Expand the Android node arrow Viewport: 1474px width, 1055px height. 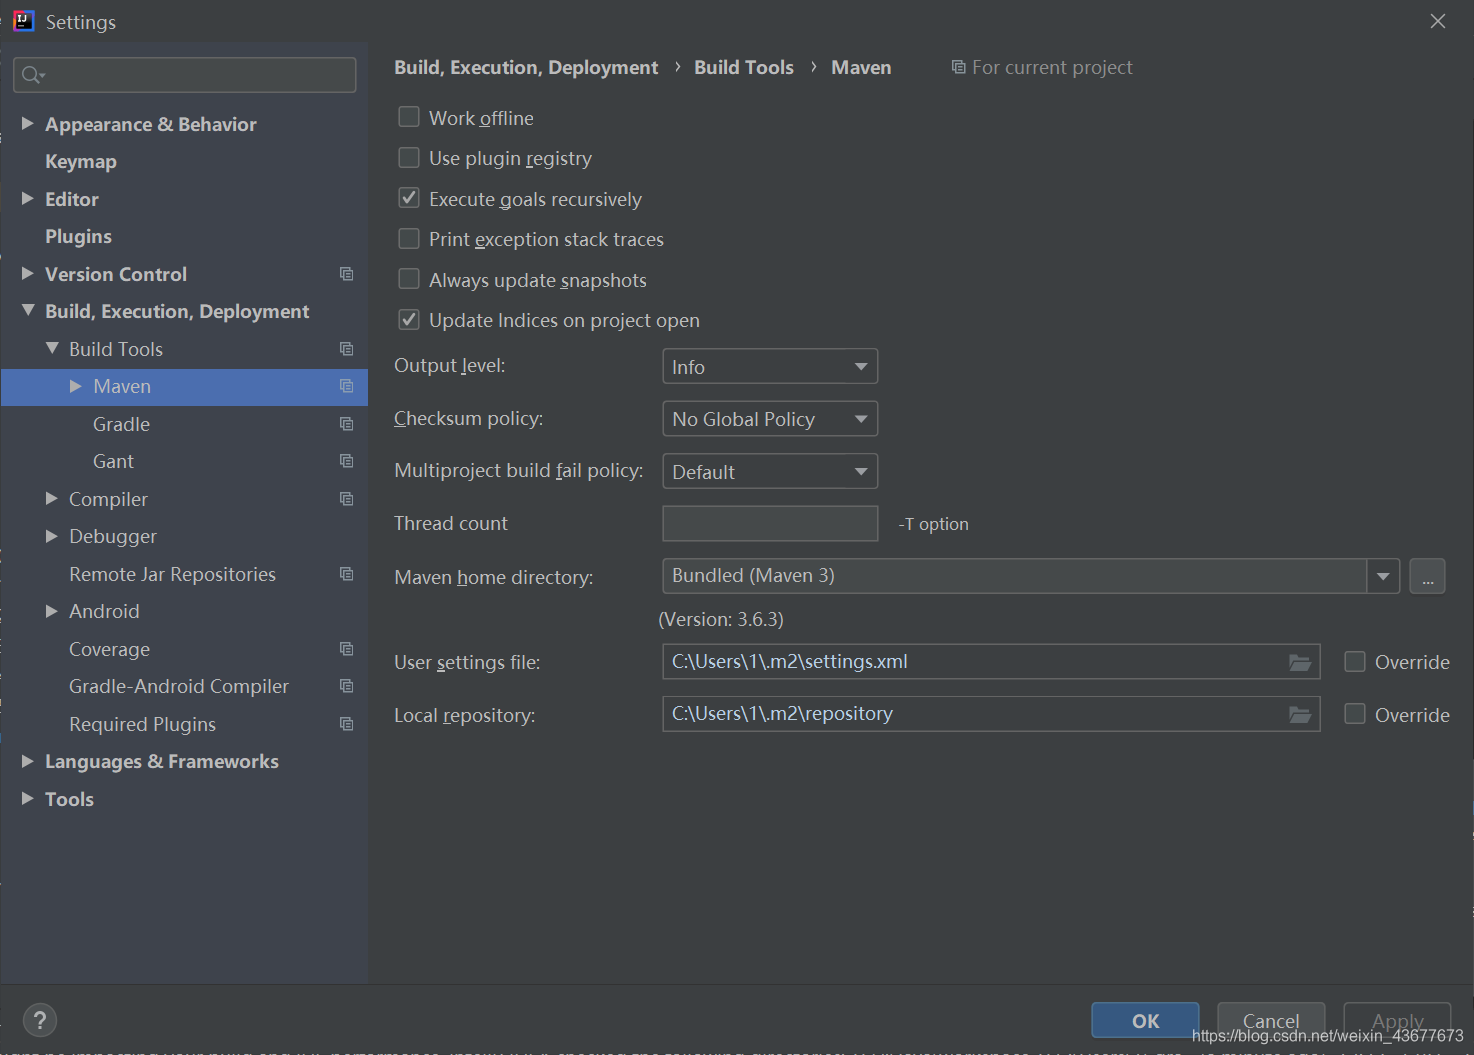pos(52,611)
